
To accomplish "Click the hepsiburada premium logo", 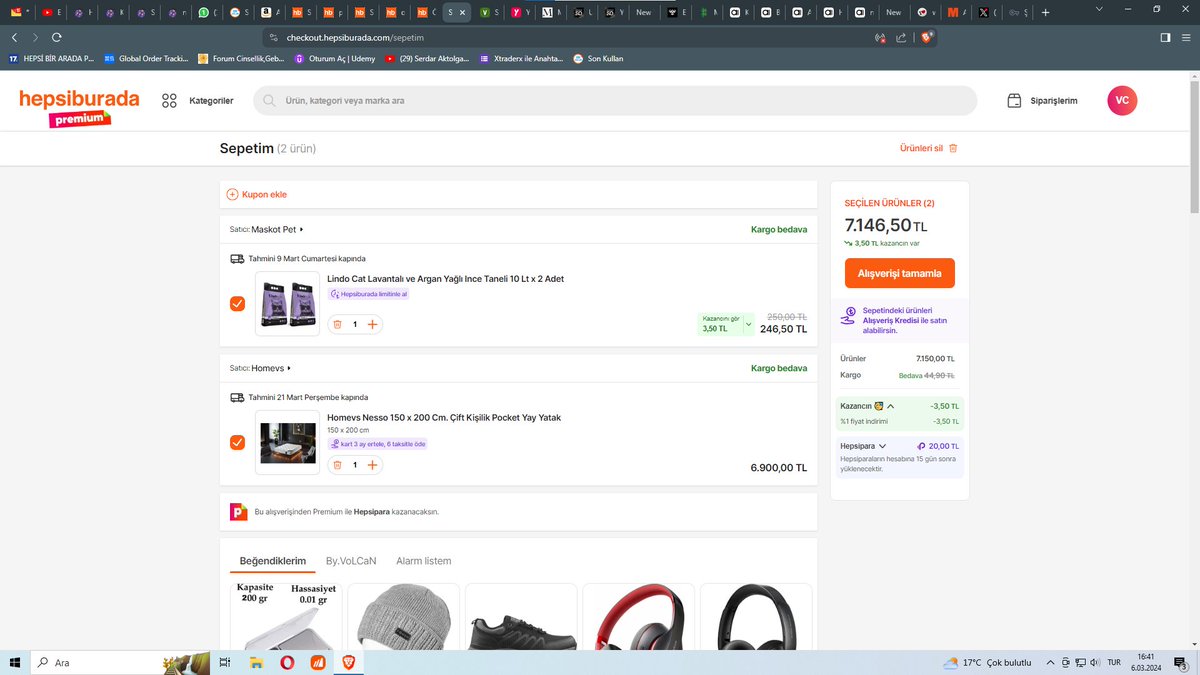I will (79, 107).
